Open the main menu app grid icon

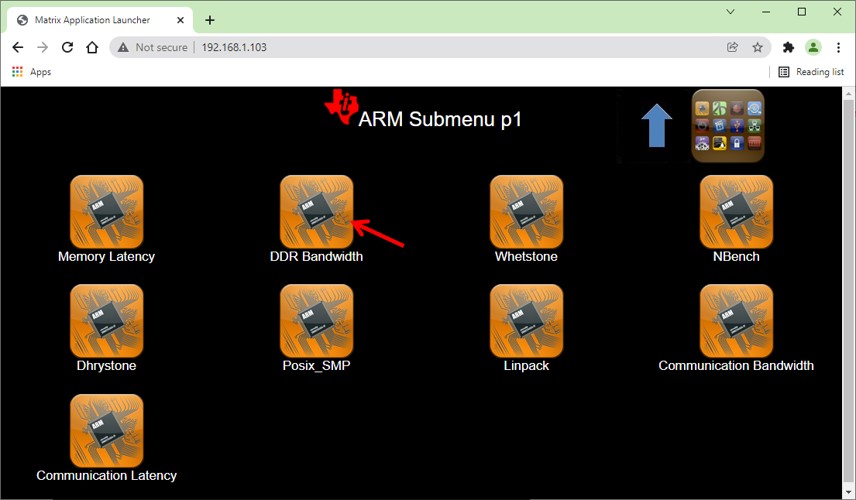tap(728, 126)
